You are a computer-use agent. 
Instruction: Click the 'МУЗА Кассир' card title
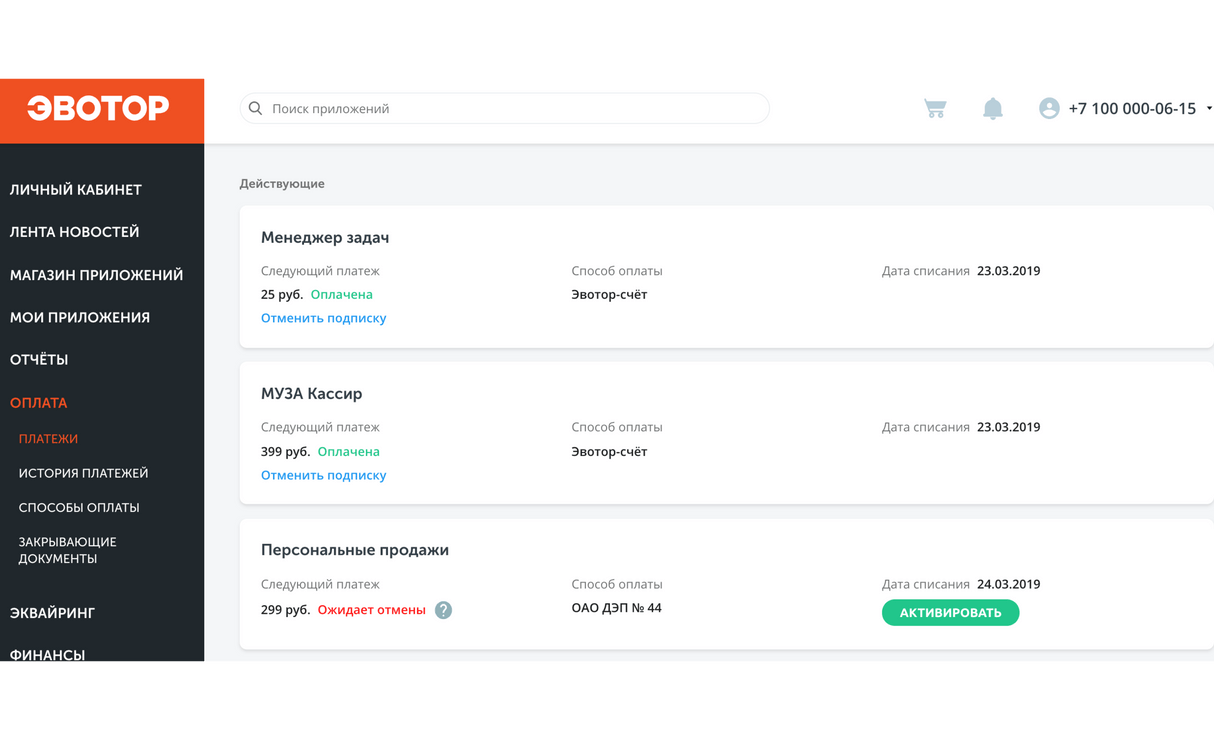pos(312,394)
